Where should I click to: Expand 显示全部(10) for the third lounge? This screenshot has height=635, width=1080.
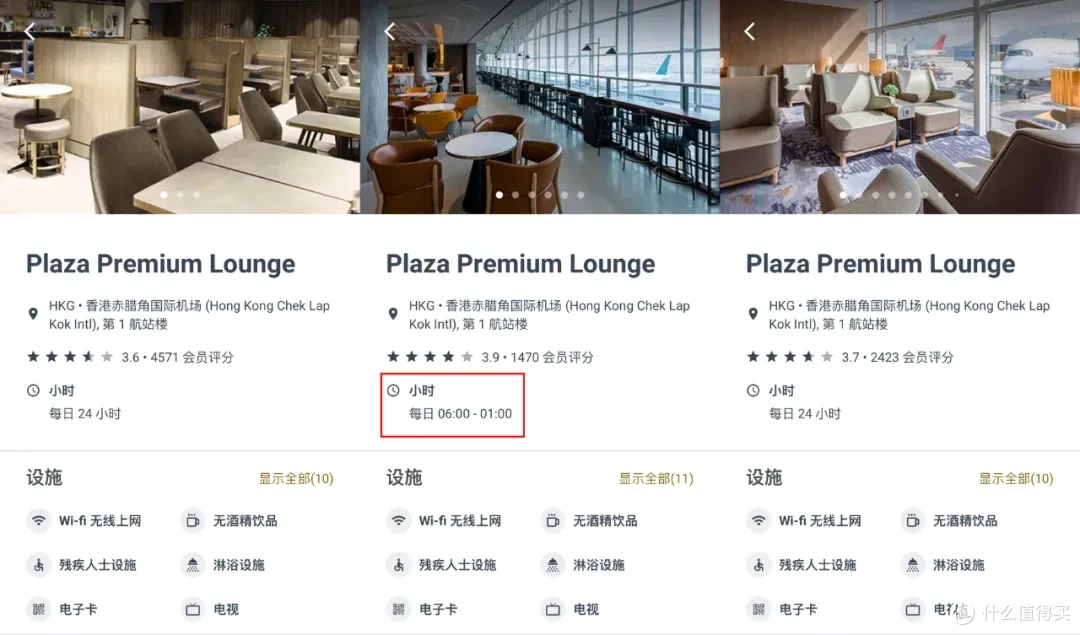(1016, 479)
